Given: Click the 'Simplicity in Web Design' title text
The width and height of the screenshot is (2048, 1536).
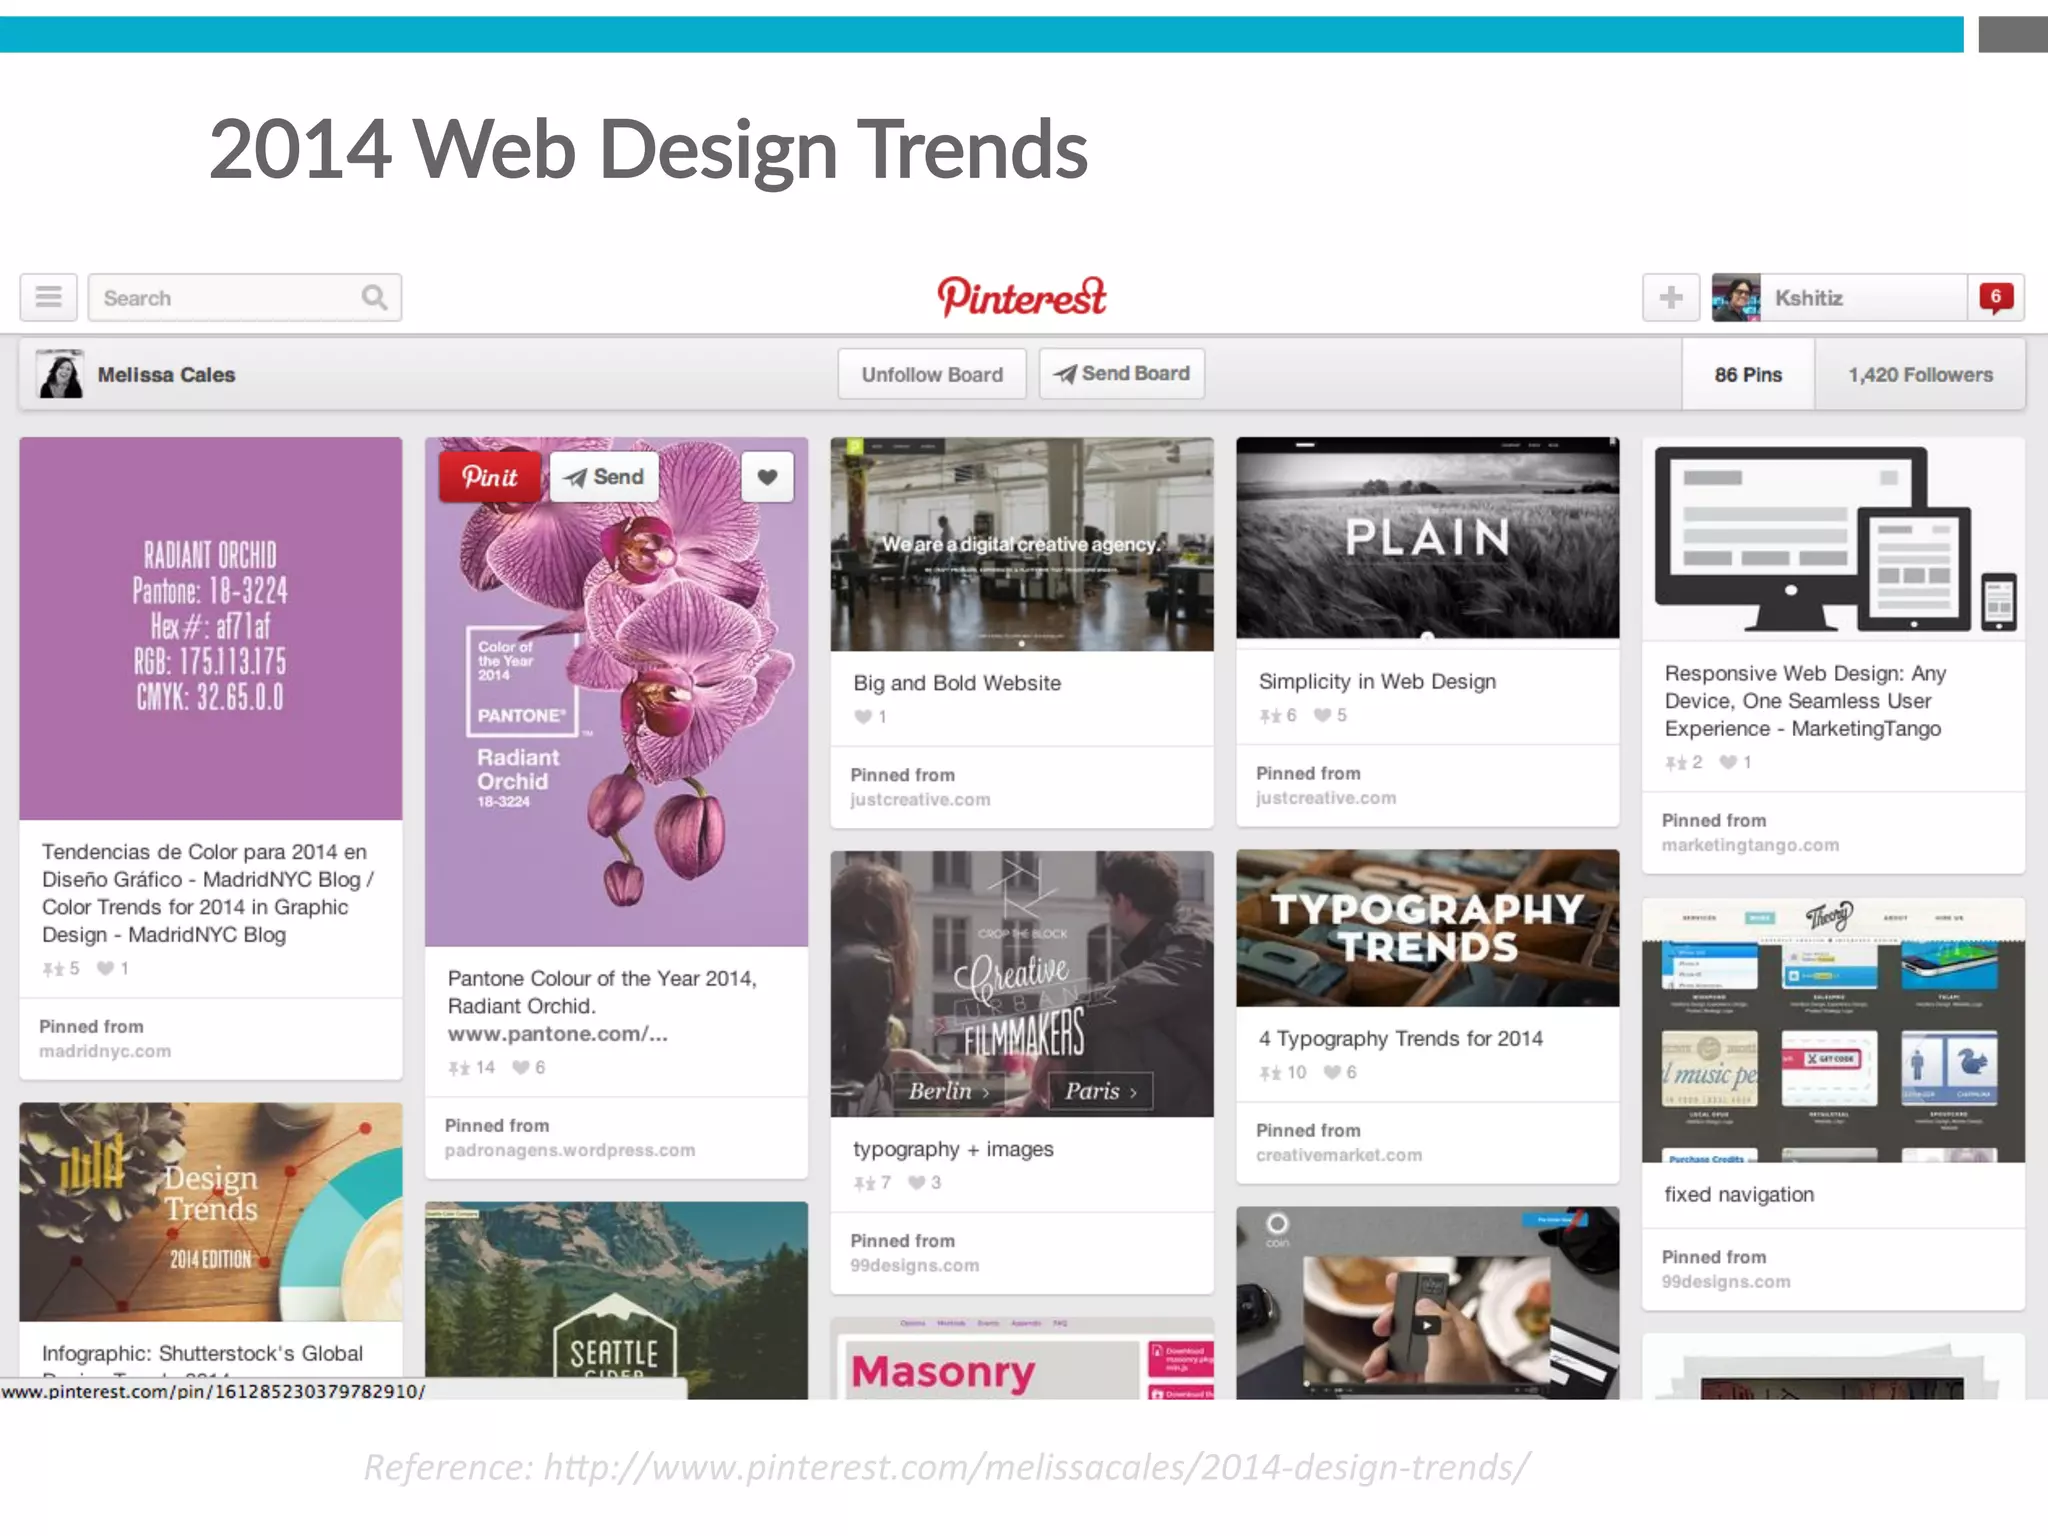Looking at the screenshot, I should (1377, 681).
